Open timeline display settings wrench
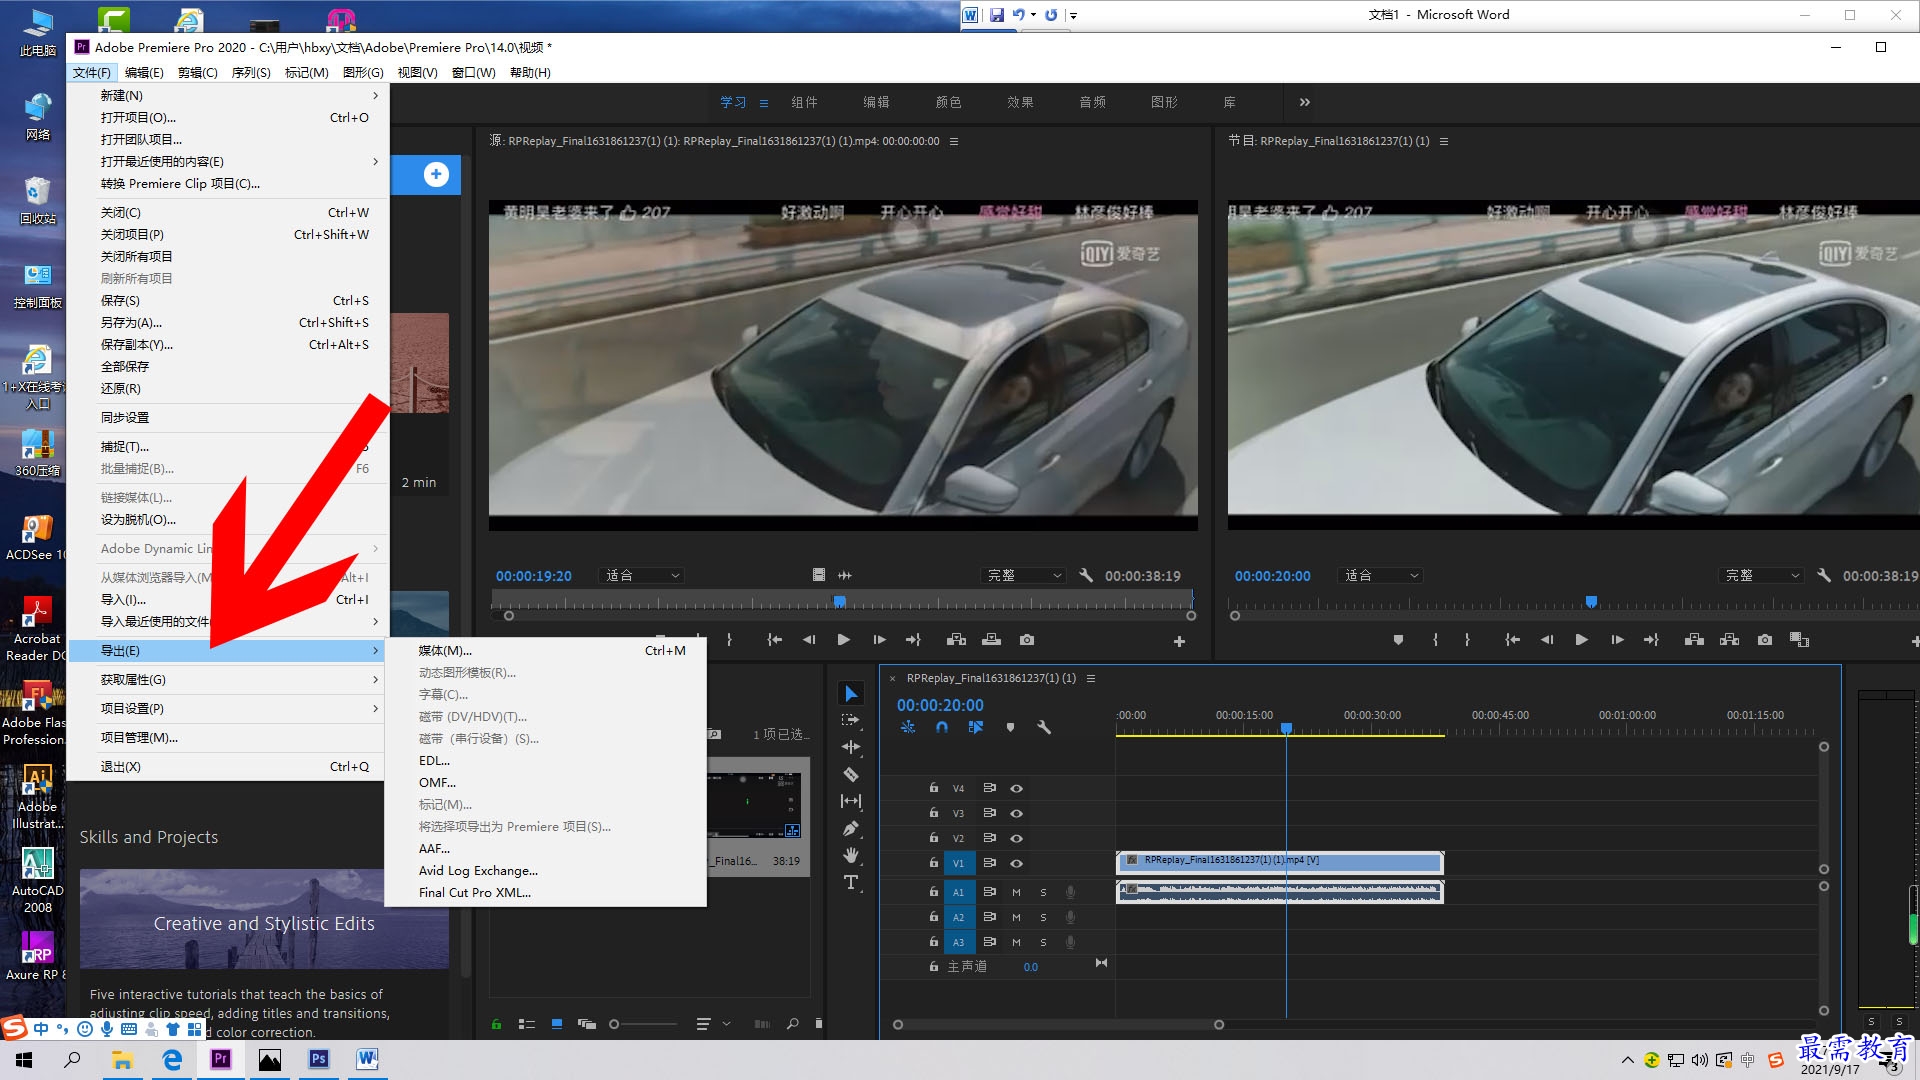The height and width of the screenshot is (1080, 1920). pyautogui.click(x=1044, y=727)
